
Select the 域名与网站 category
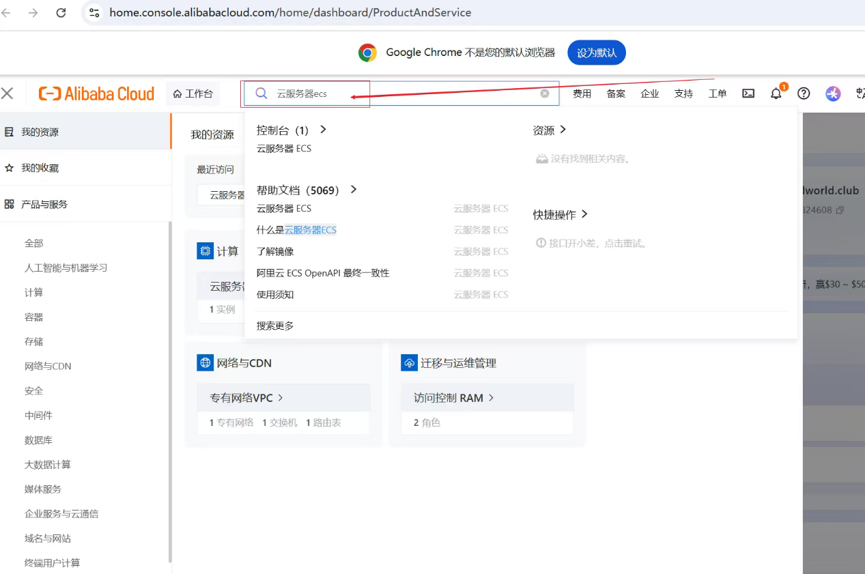[47, 538]
